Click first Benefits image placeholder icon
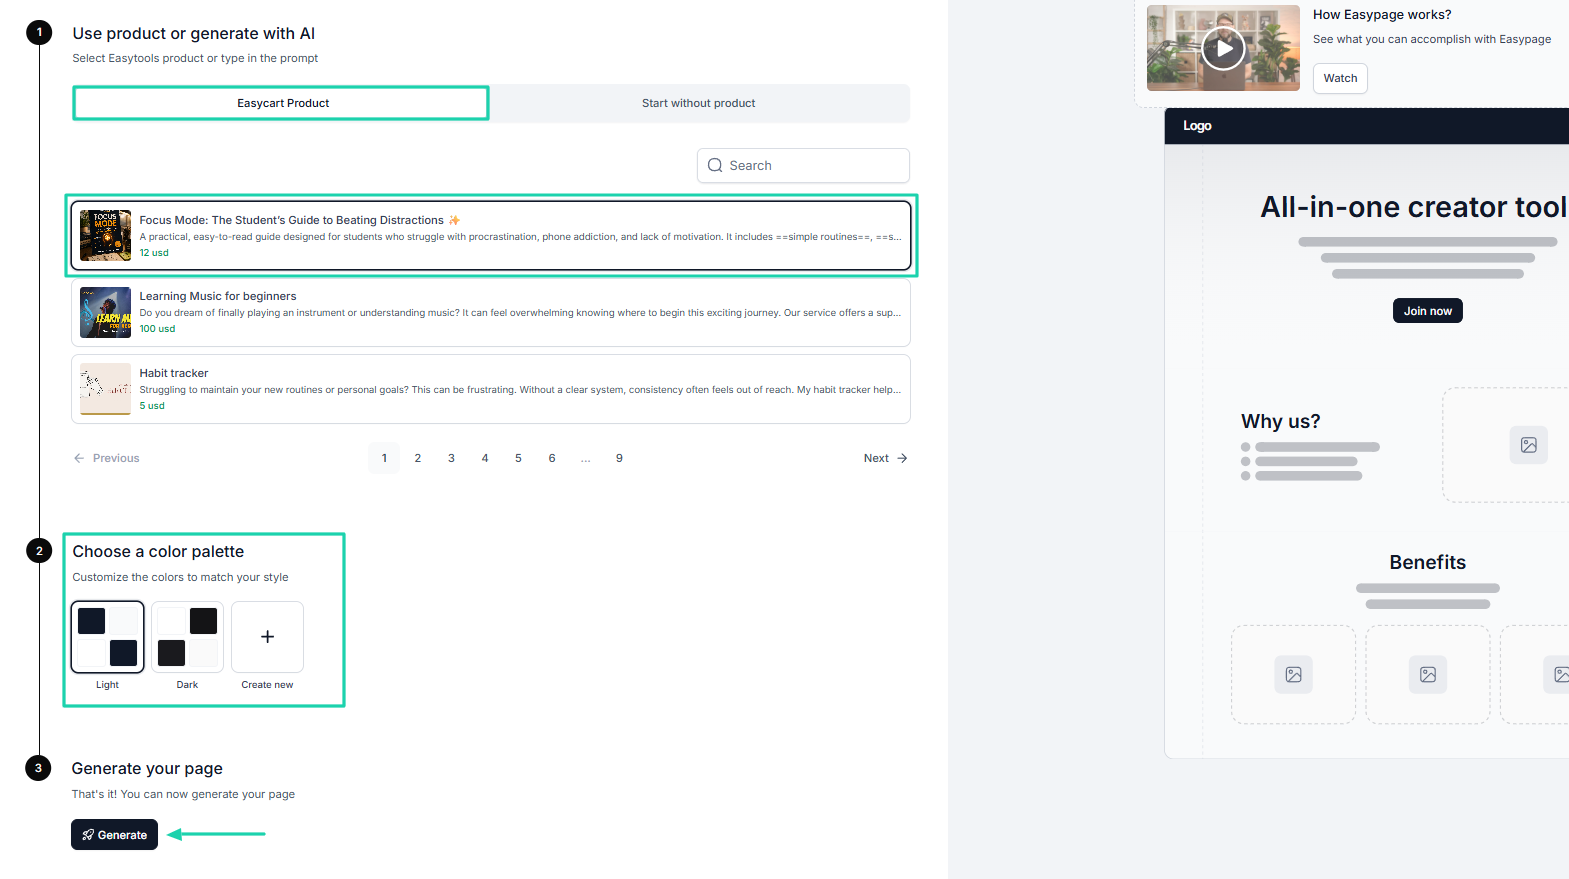This screenshot has height=879, width=1569. [x=1293, y=675]
